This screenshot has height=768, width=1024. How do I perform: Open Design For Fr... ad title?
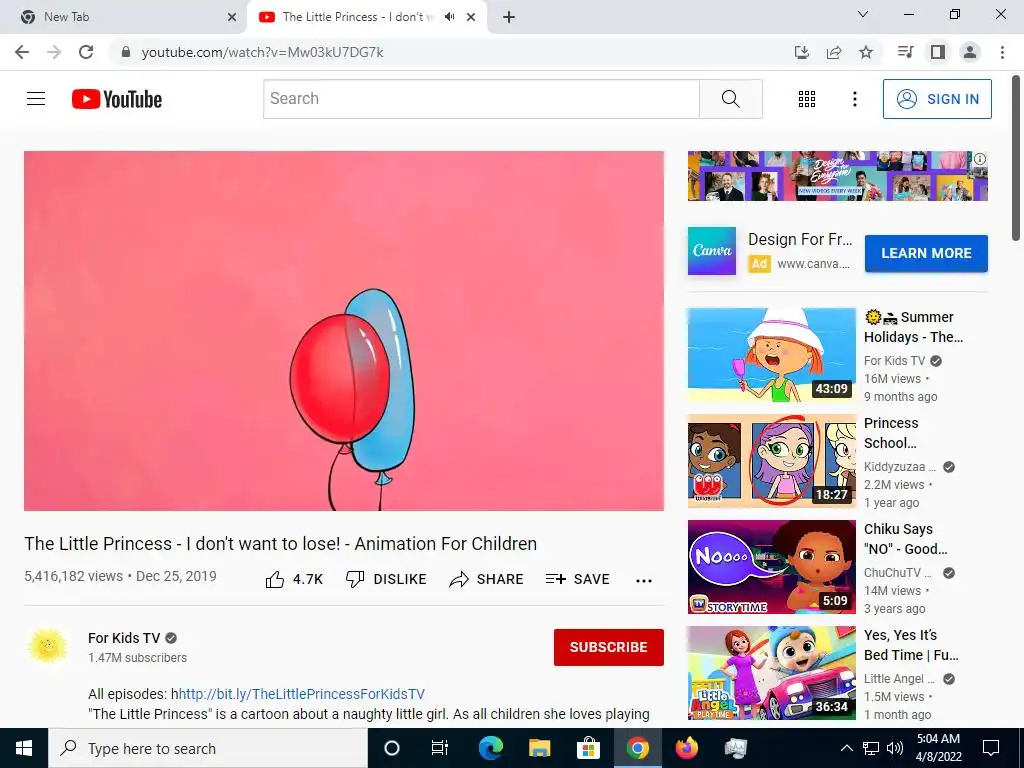pyautogui.click(x=800, y=240)
